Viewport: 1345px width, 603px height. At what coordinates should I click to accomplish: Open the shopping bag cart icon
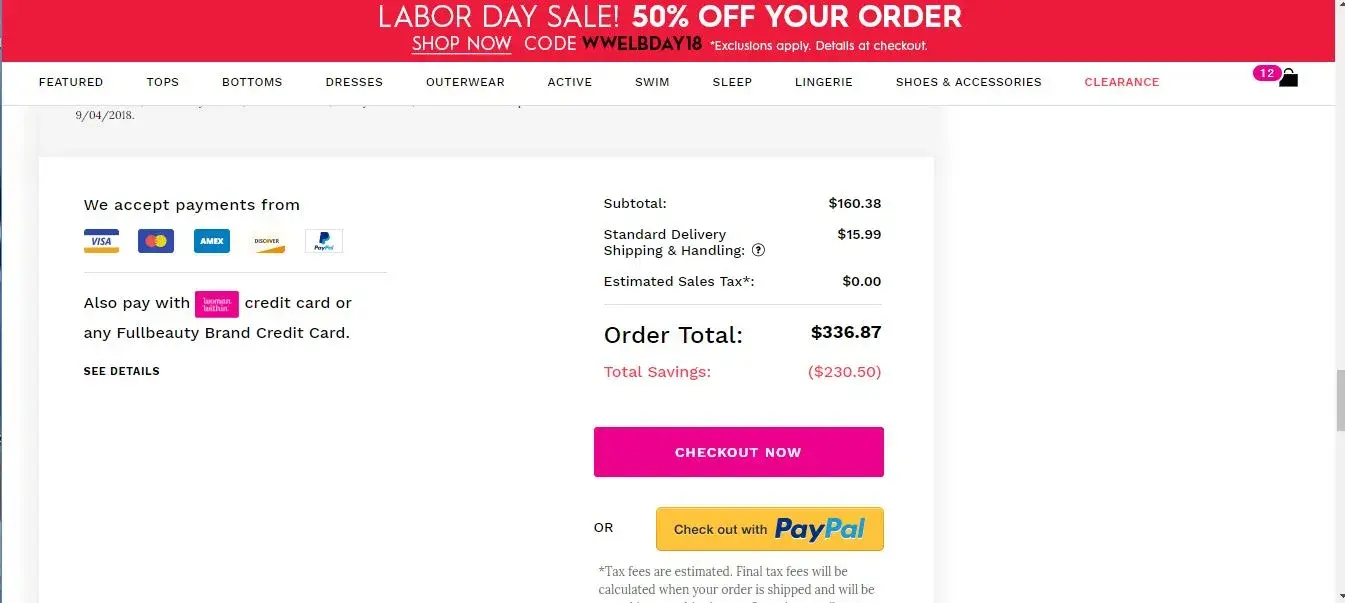(x=1288, y=77)
